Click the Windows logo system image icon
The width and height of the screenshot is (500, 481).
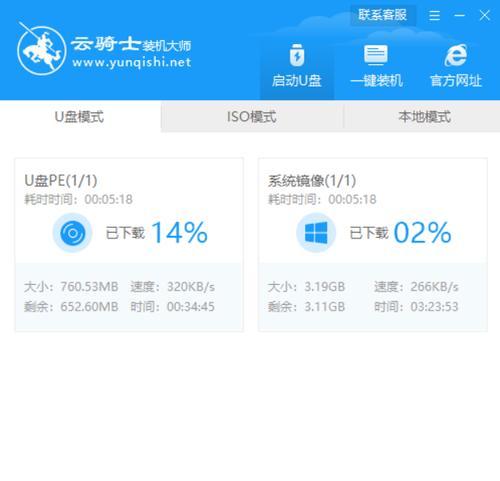coord(316,233)
